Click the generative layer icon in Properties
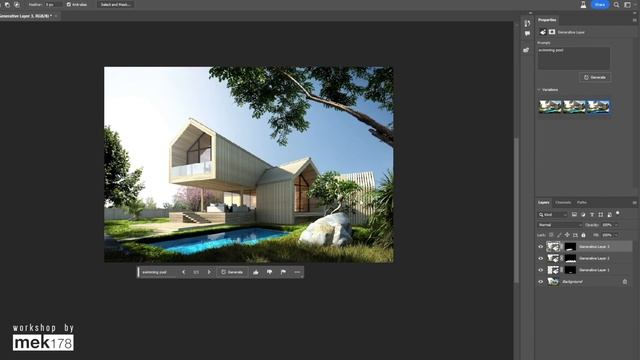640x360 pixels. coord(543,32)
